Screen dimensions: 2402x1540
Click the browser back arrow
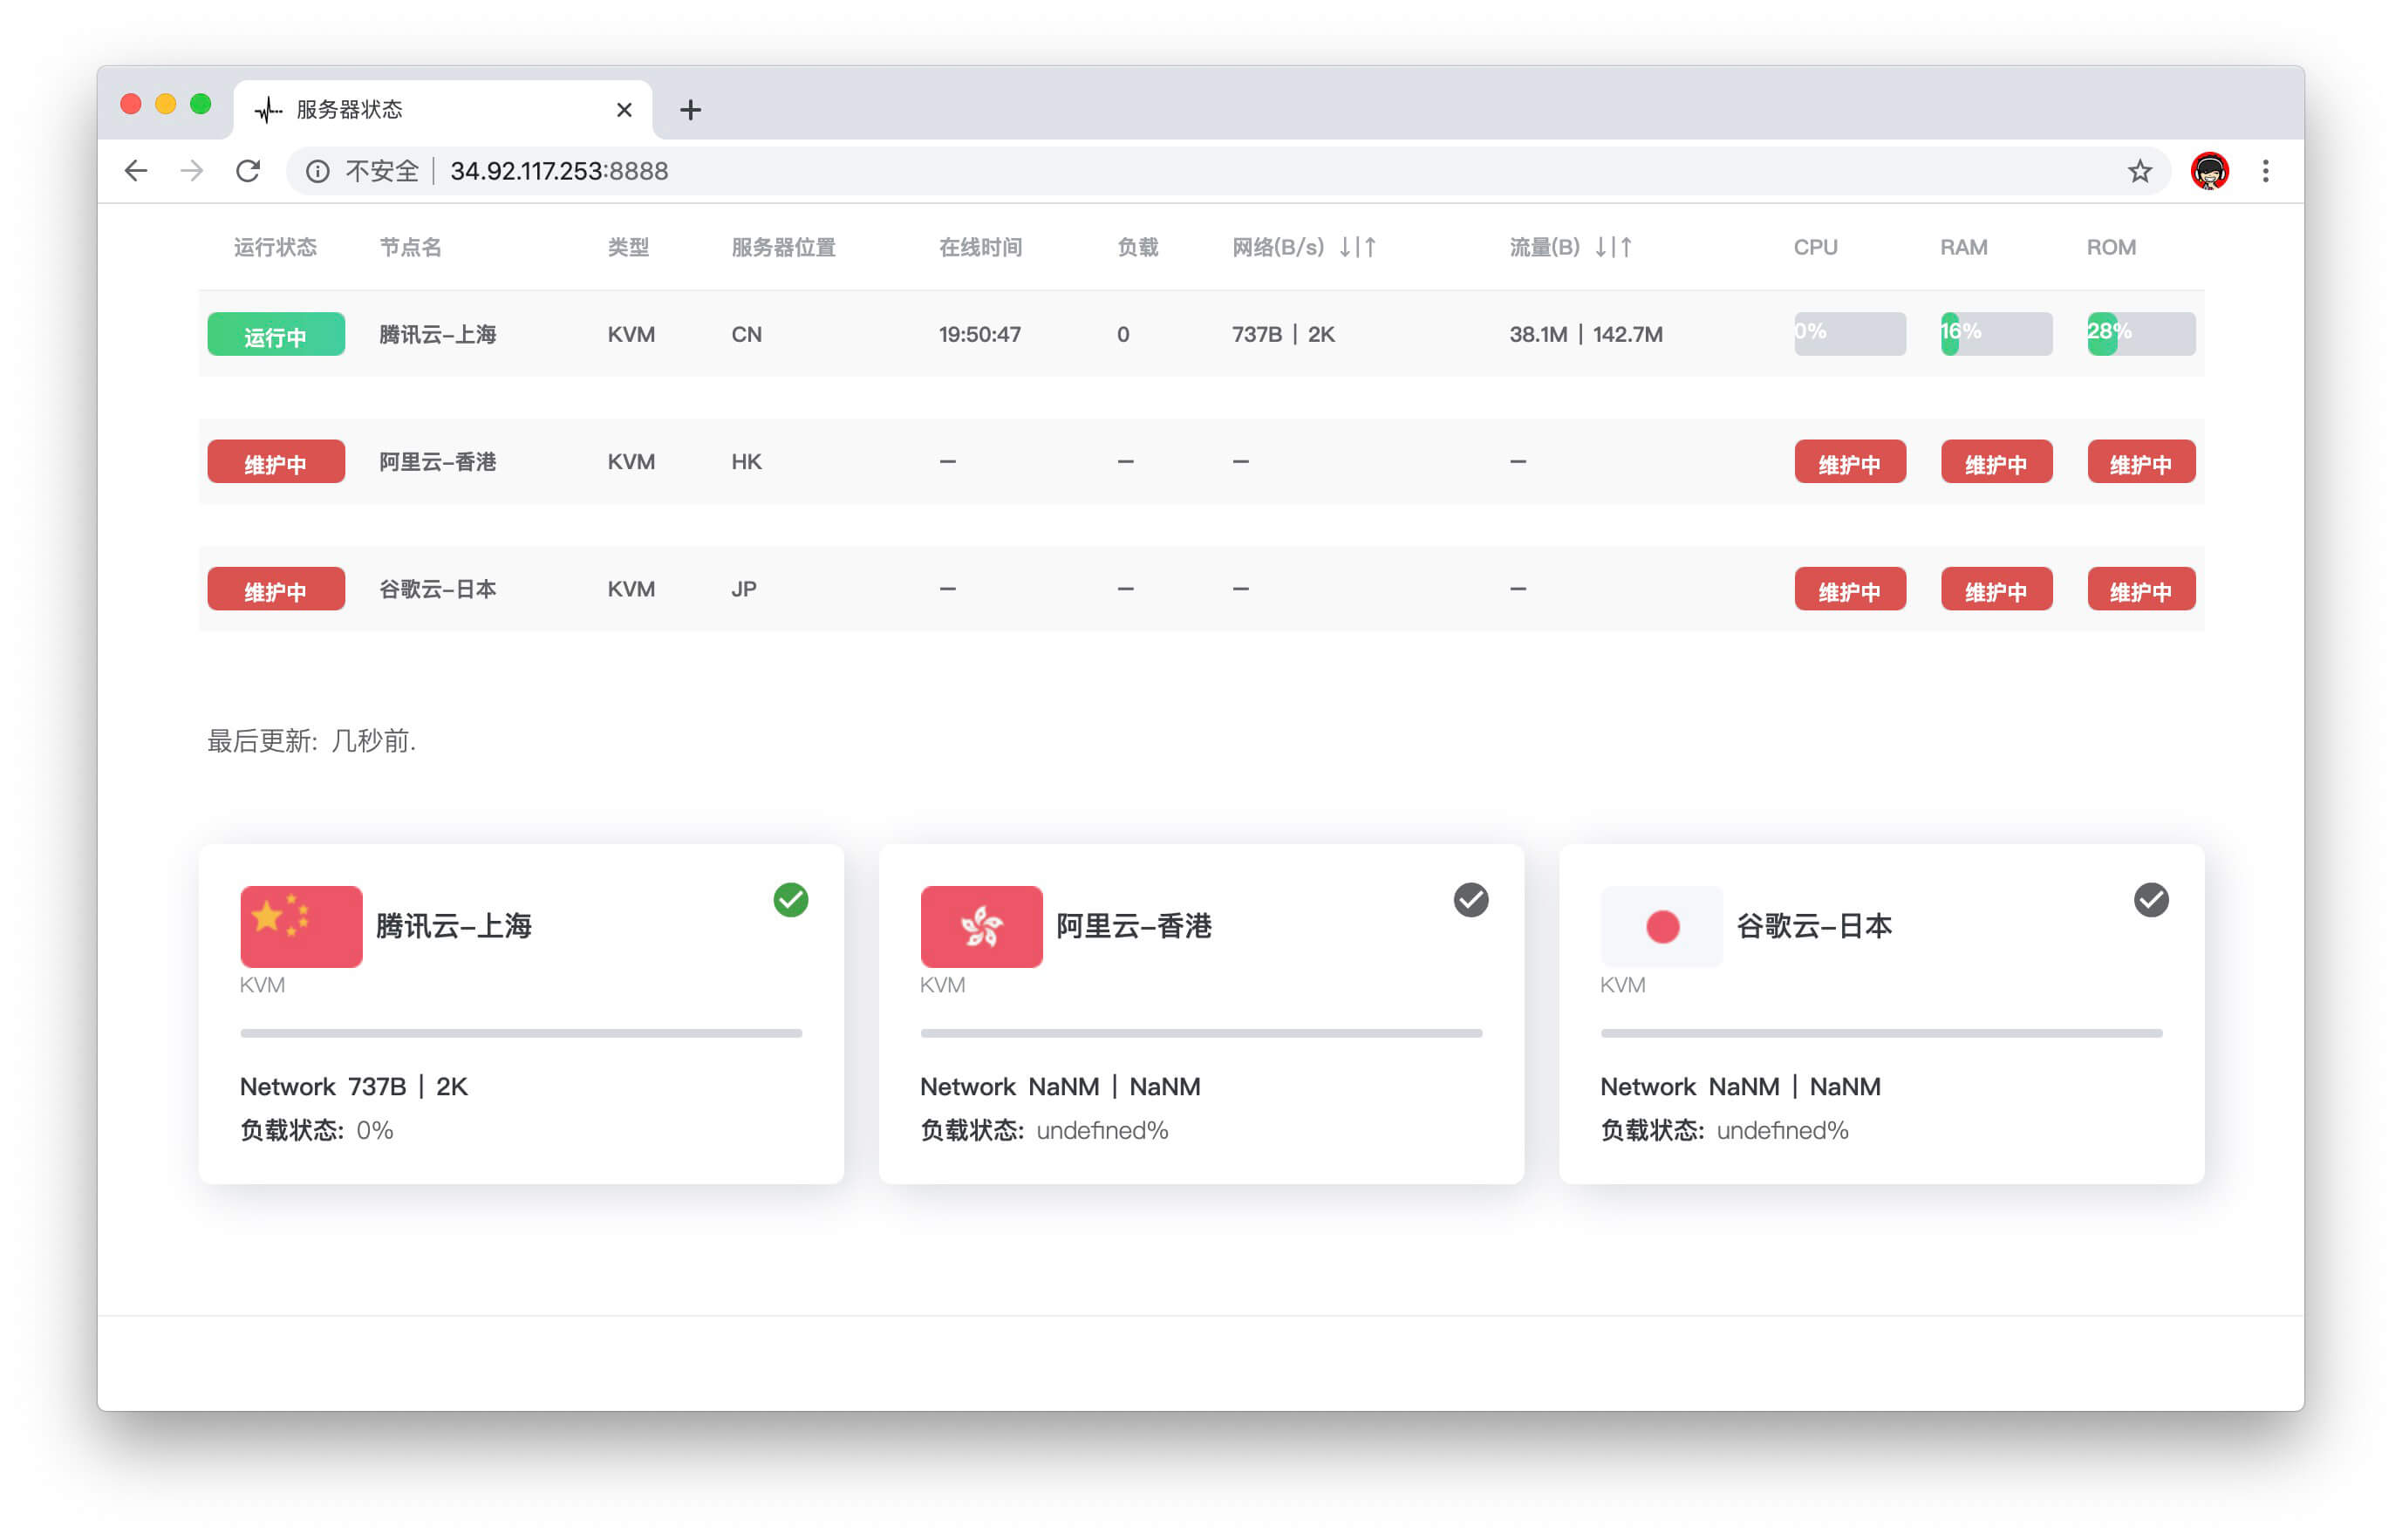(136, 171)
